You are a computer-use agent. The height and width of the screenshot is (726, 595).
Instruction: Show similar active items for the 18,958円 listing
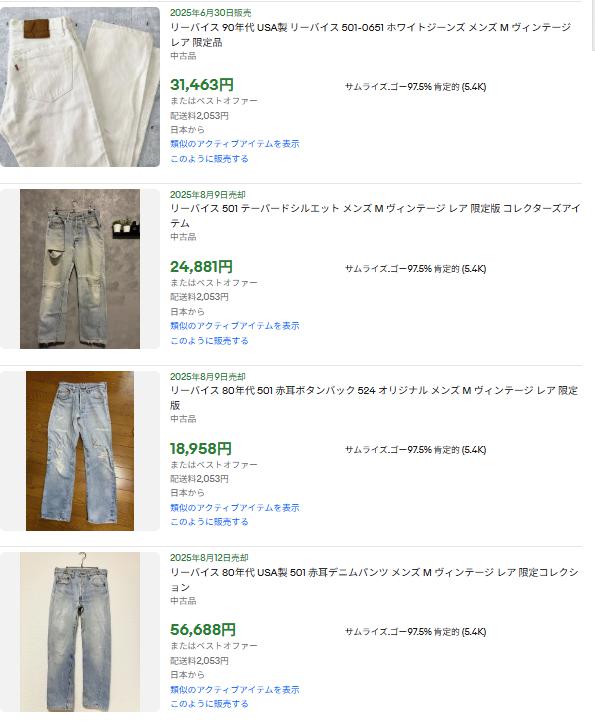click(235, 508)
